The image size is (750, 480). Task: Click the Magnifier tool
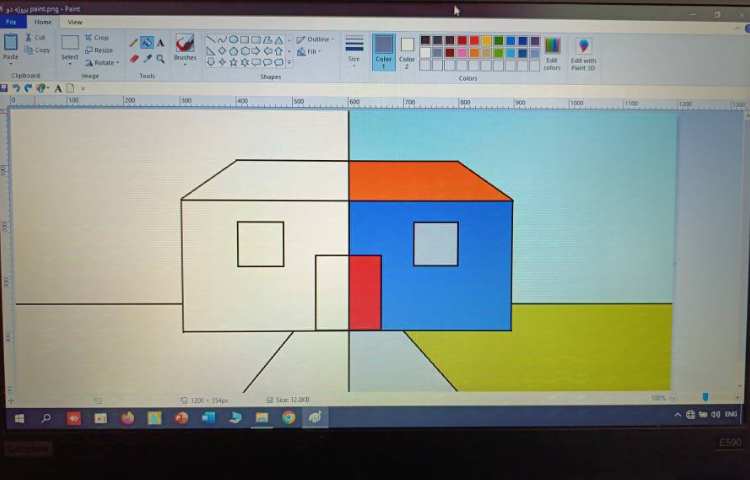click(160, 59)
